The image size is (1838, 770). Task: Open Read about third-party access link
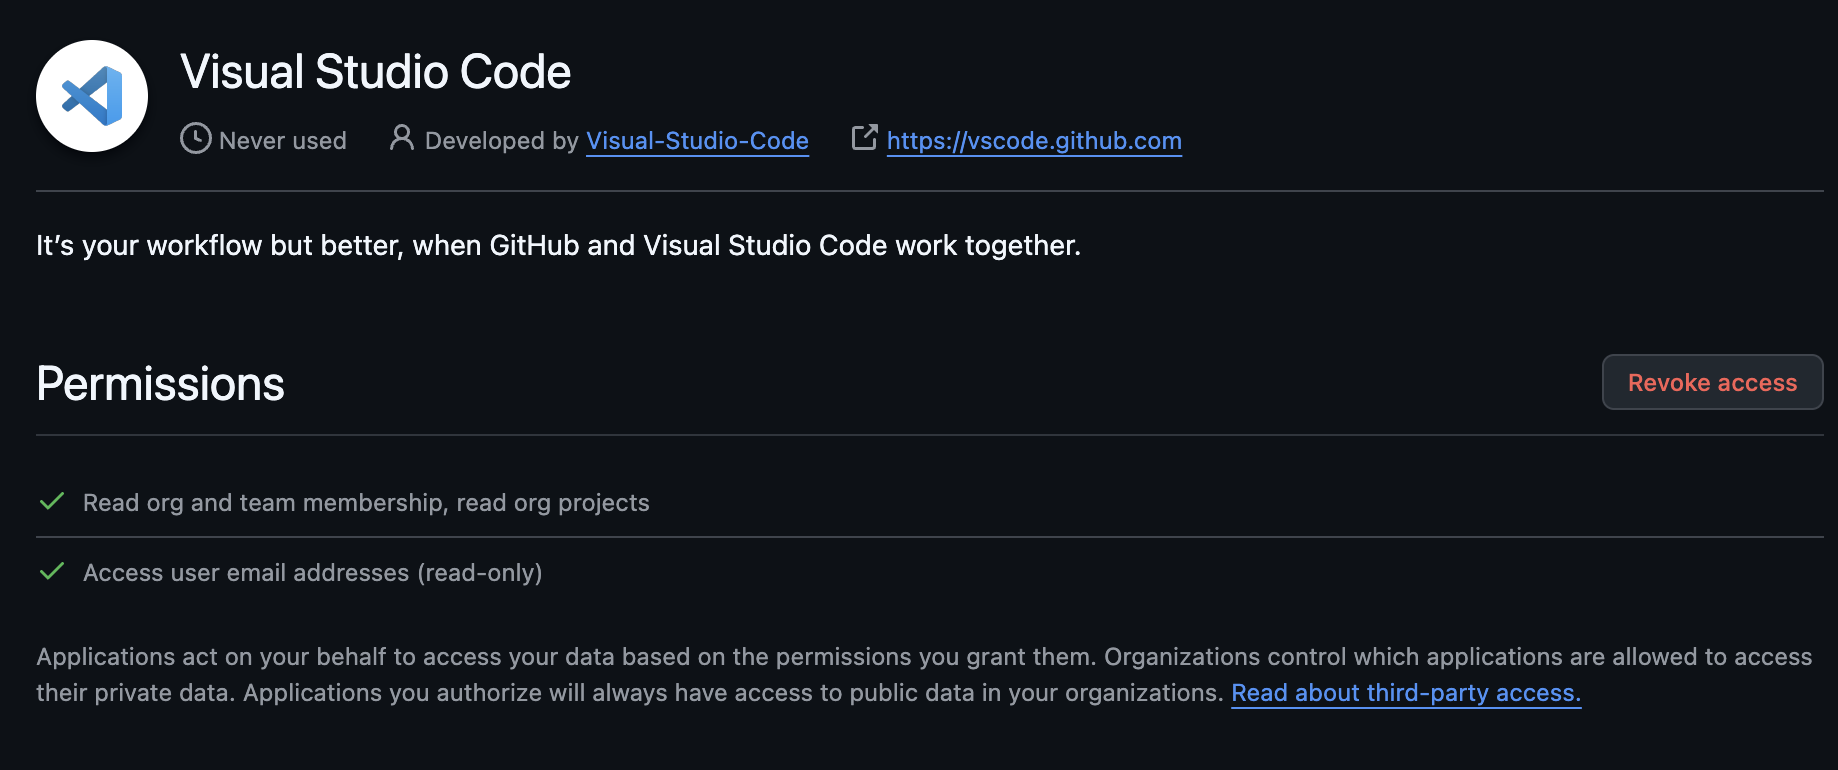pos(1406,693)
